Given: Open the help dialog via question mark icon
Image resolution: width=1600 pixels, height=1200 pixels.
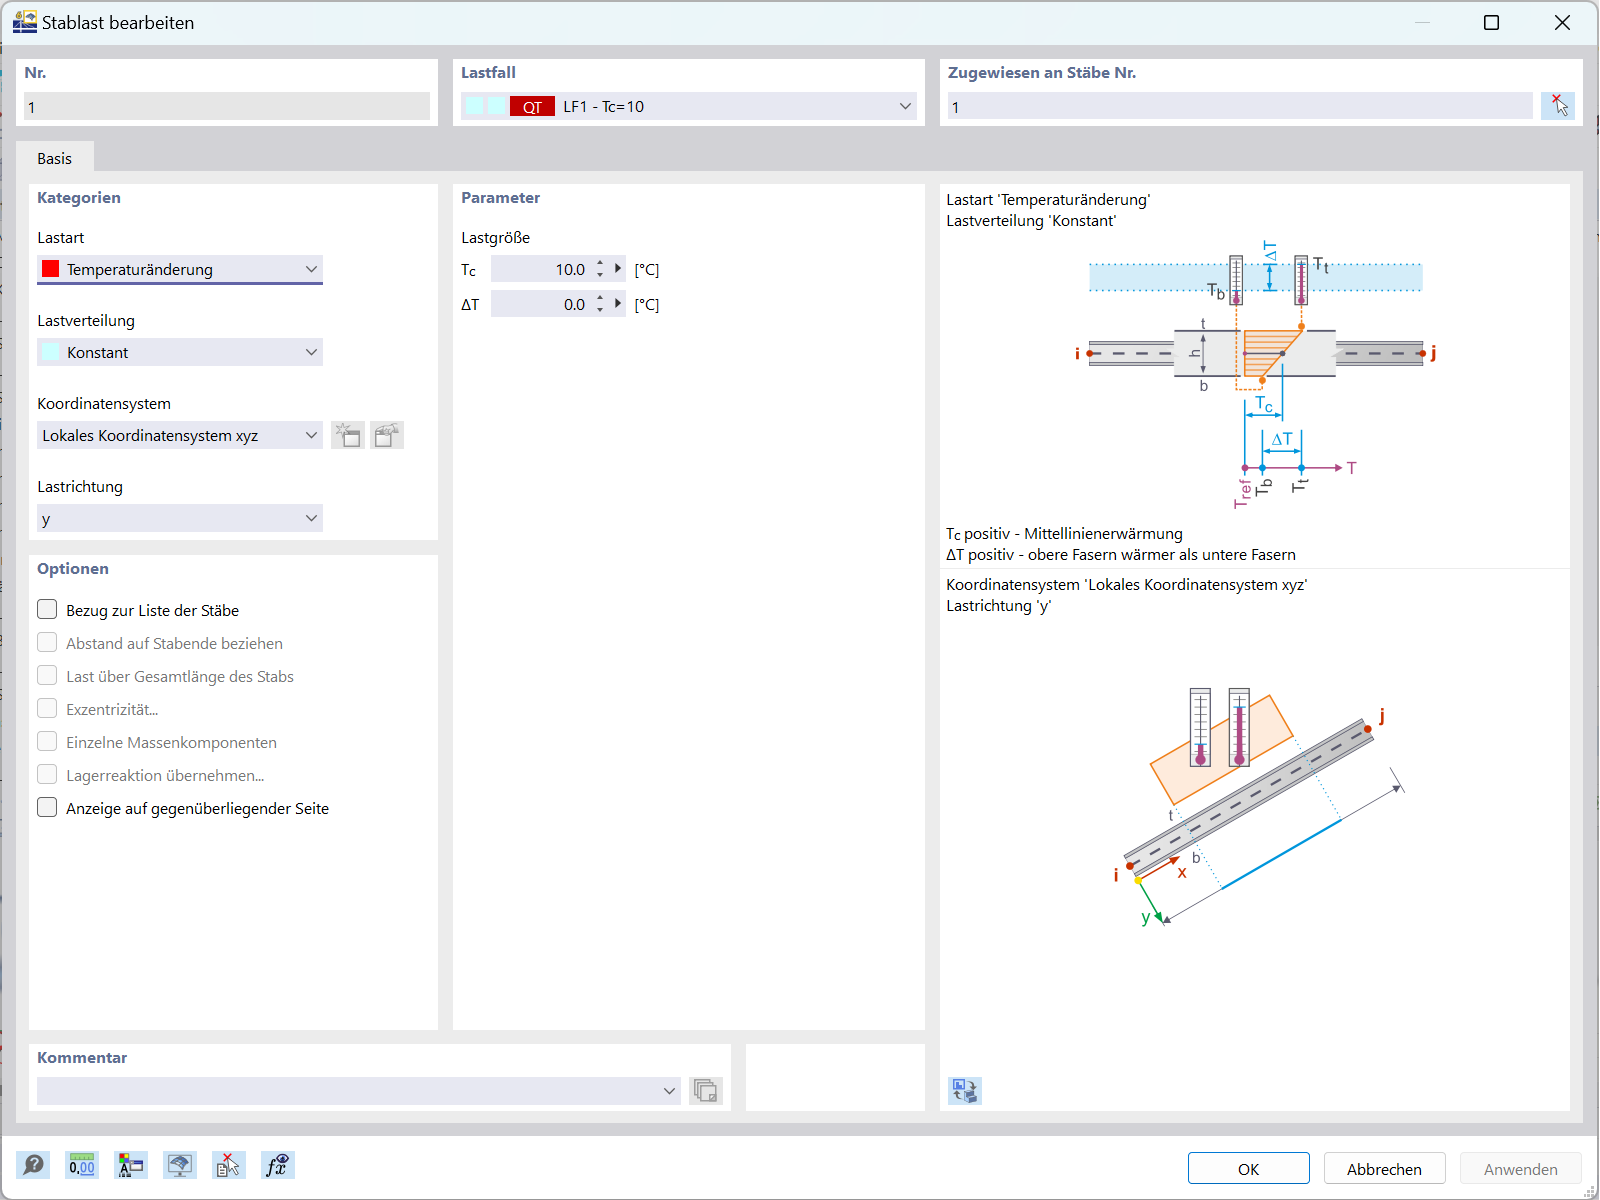Looking at the screenshot, I should [33, 1165].
